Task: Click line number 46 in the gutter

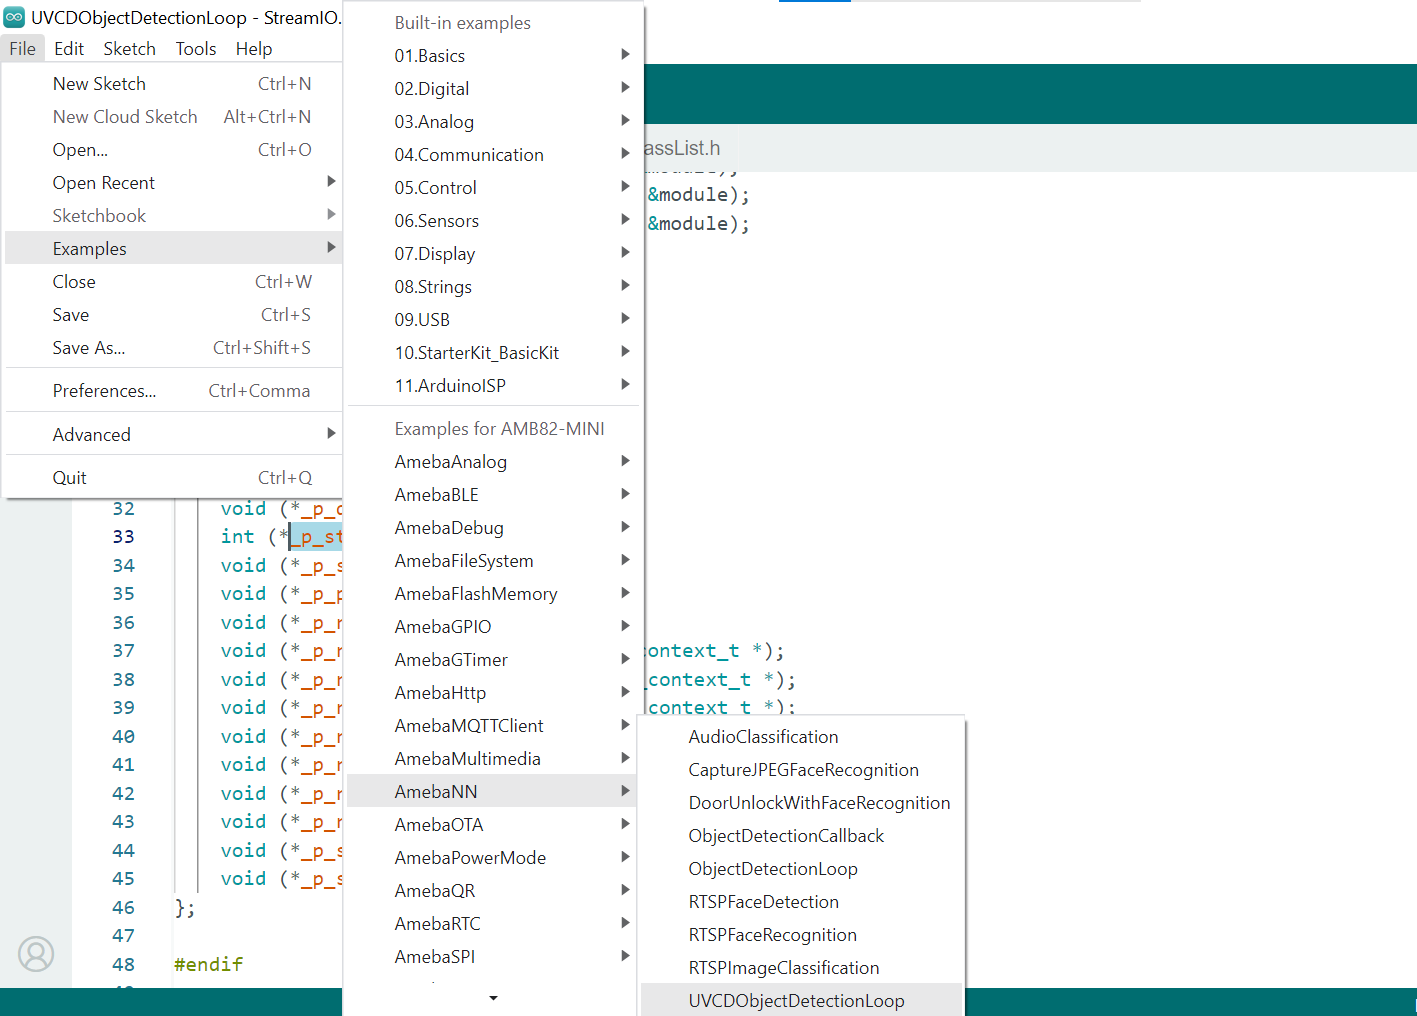Action: [x=123, y=907]
